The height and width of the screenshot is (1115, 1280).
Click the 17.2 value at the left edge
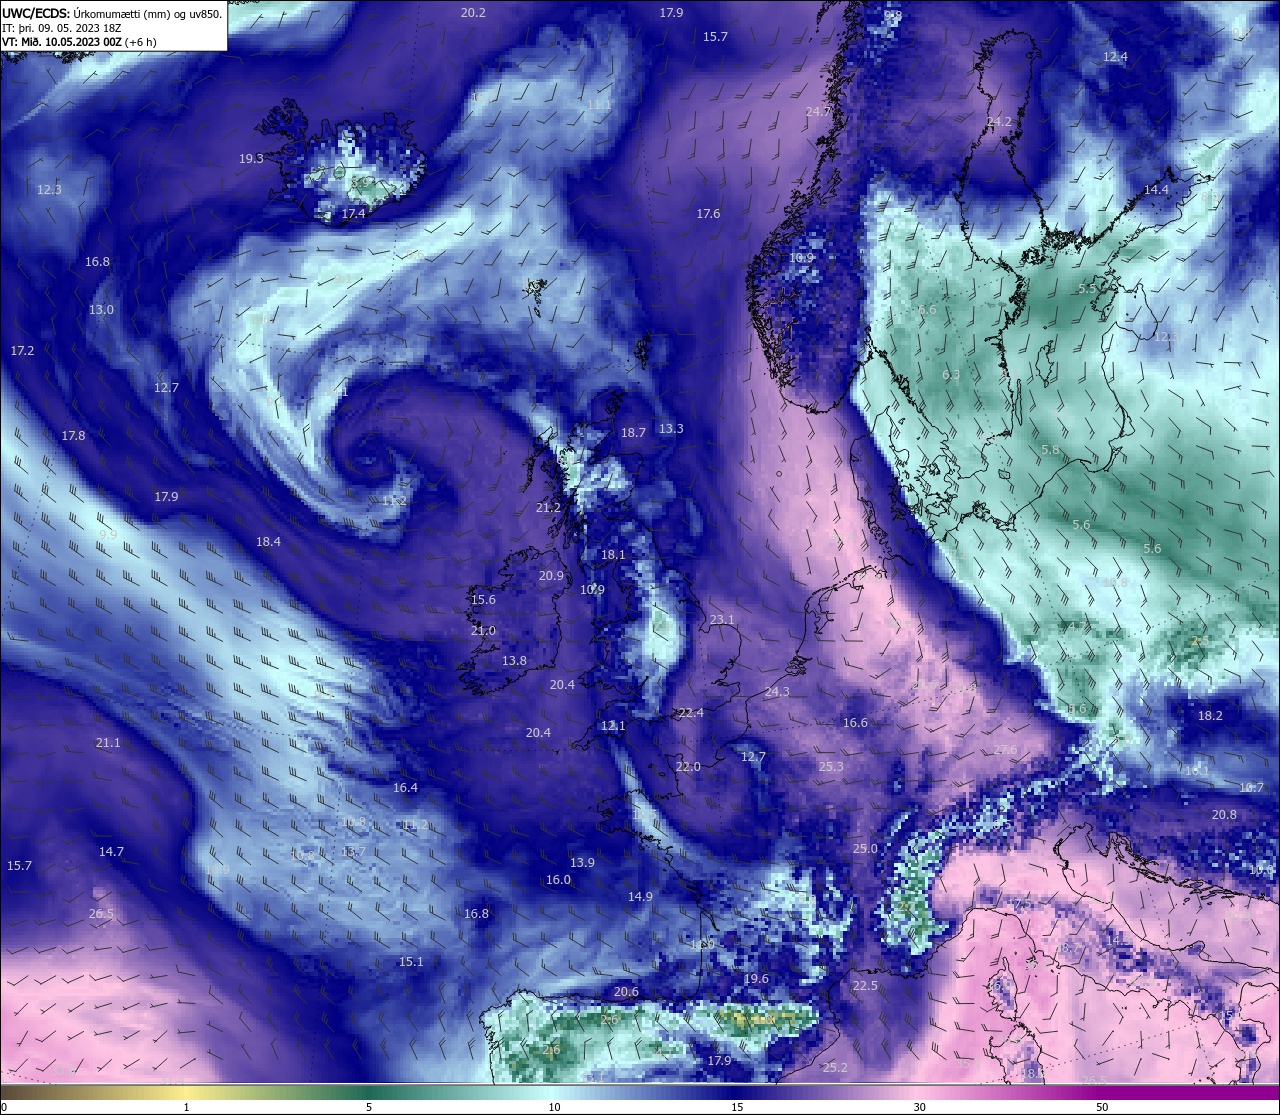coord(22,351)
